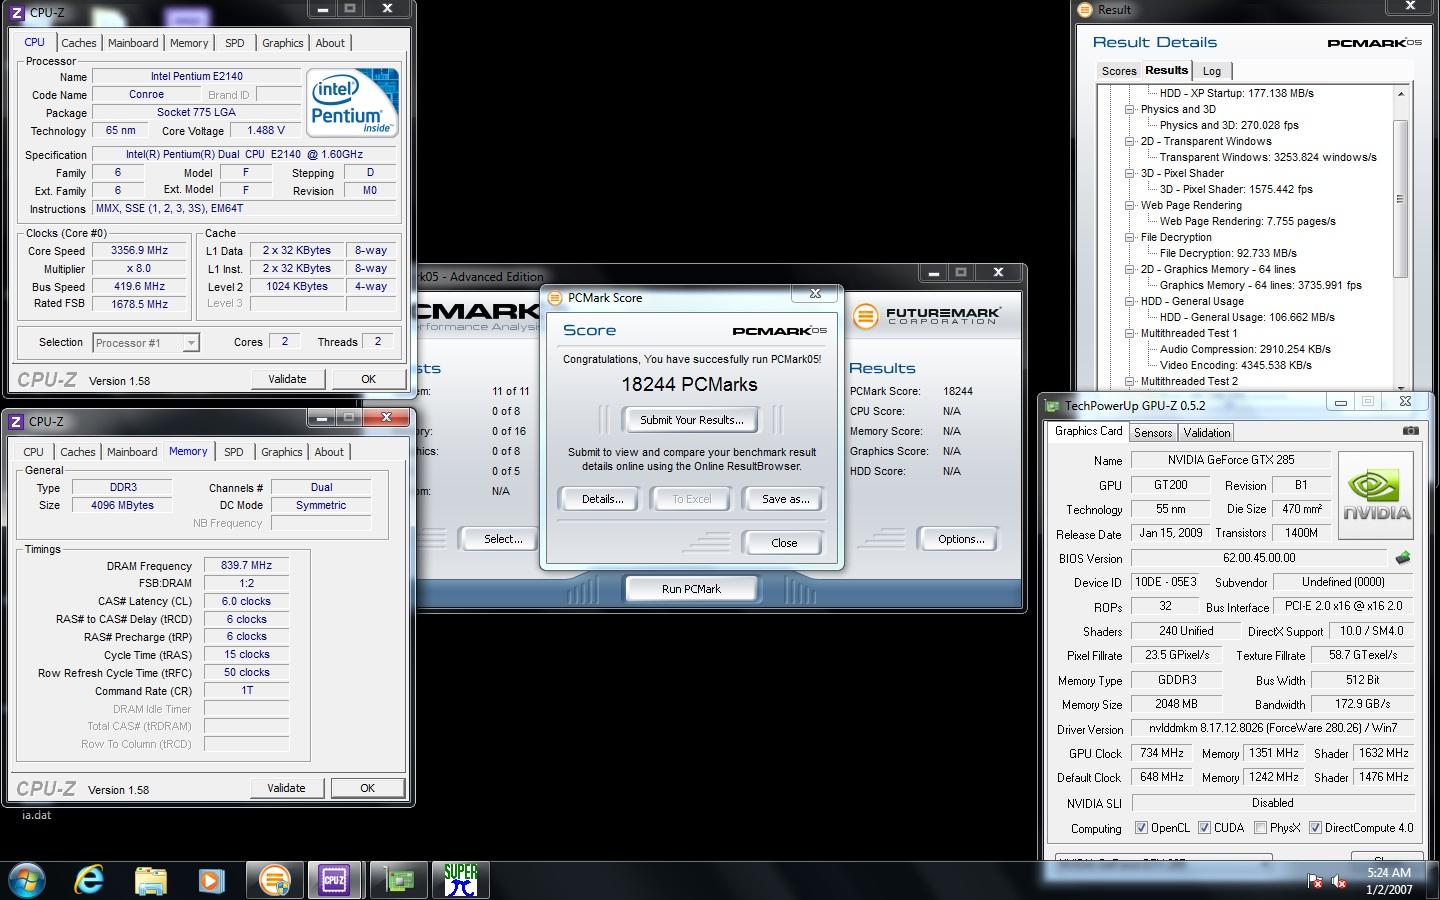The height and width of the screenshot is (900, 1440).
Task: Click the GPU-Z screenshot camera icon
Action: coord(1410,431)
